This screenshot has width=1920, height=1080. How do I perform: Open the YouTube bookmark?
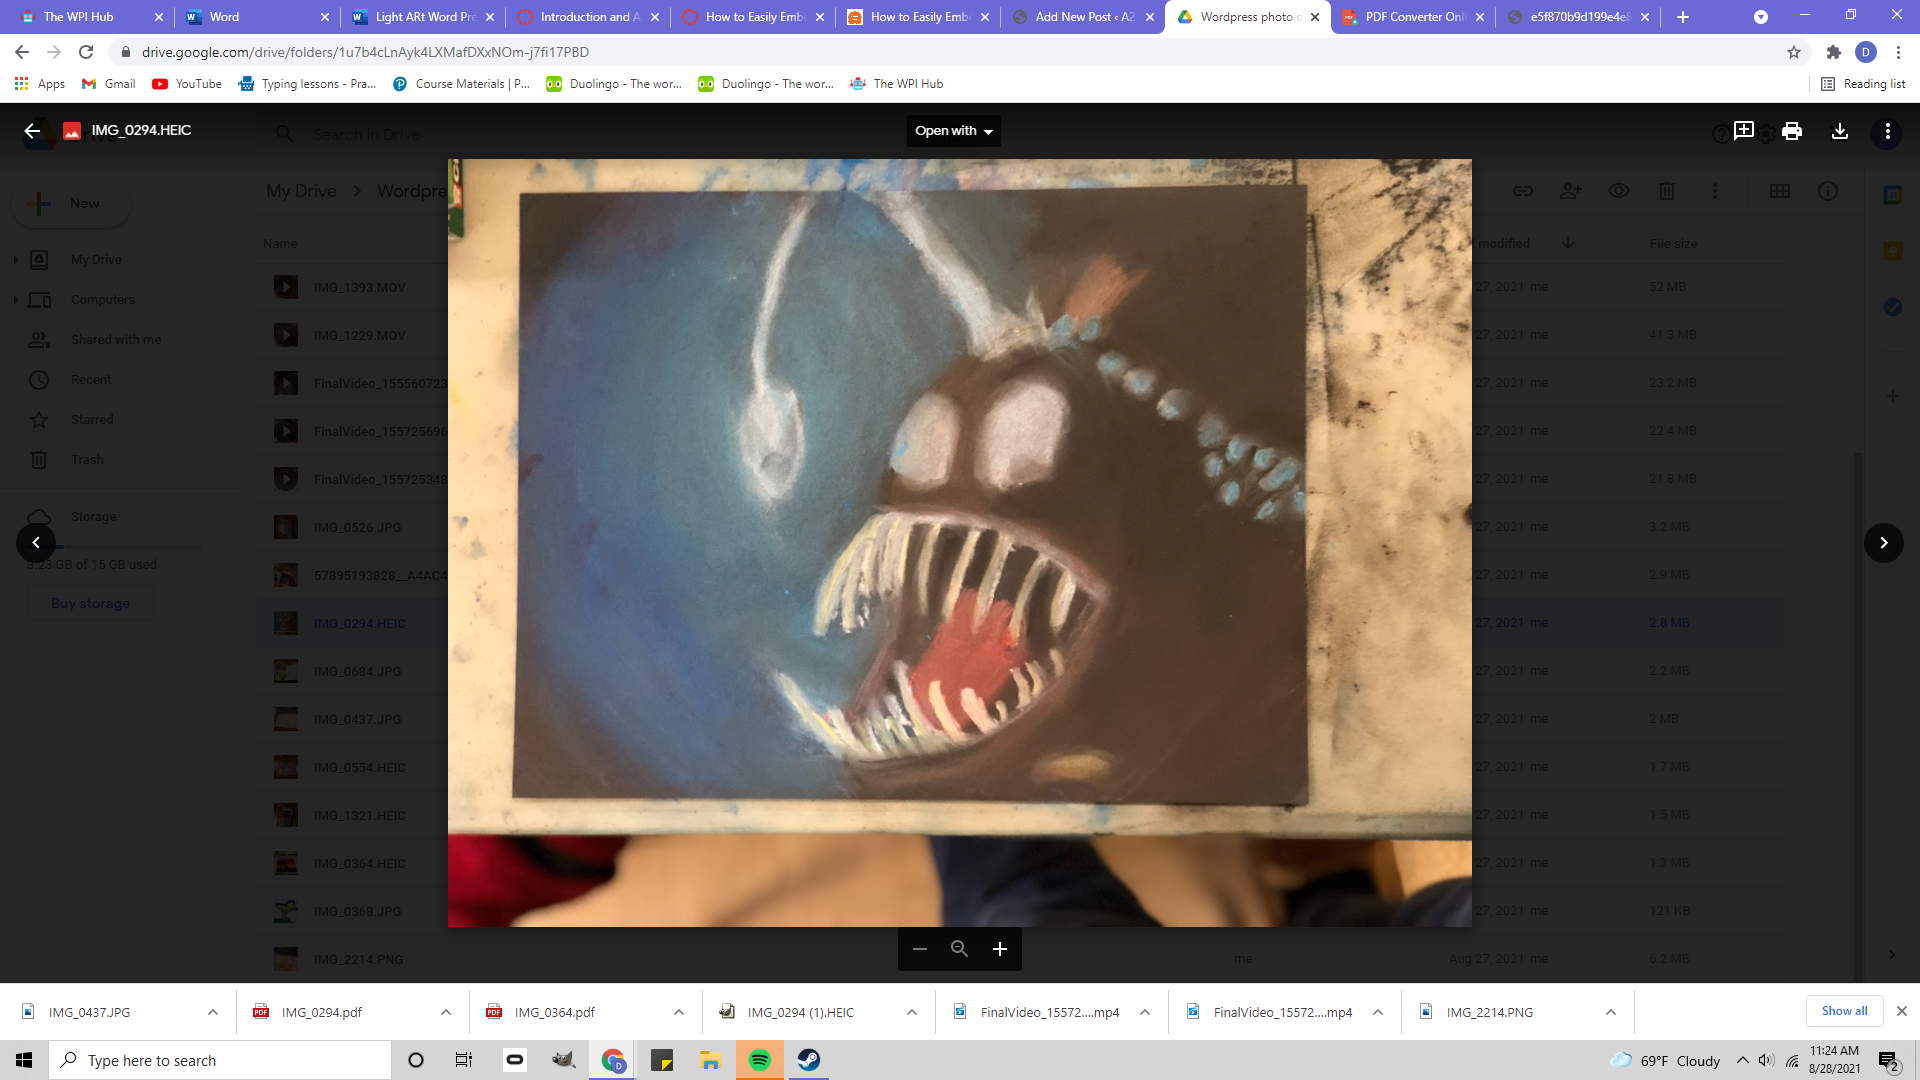pos(187,84)
